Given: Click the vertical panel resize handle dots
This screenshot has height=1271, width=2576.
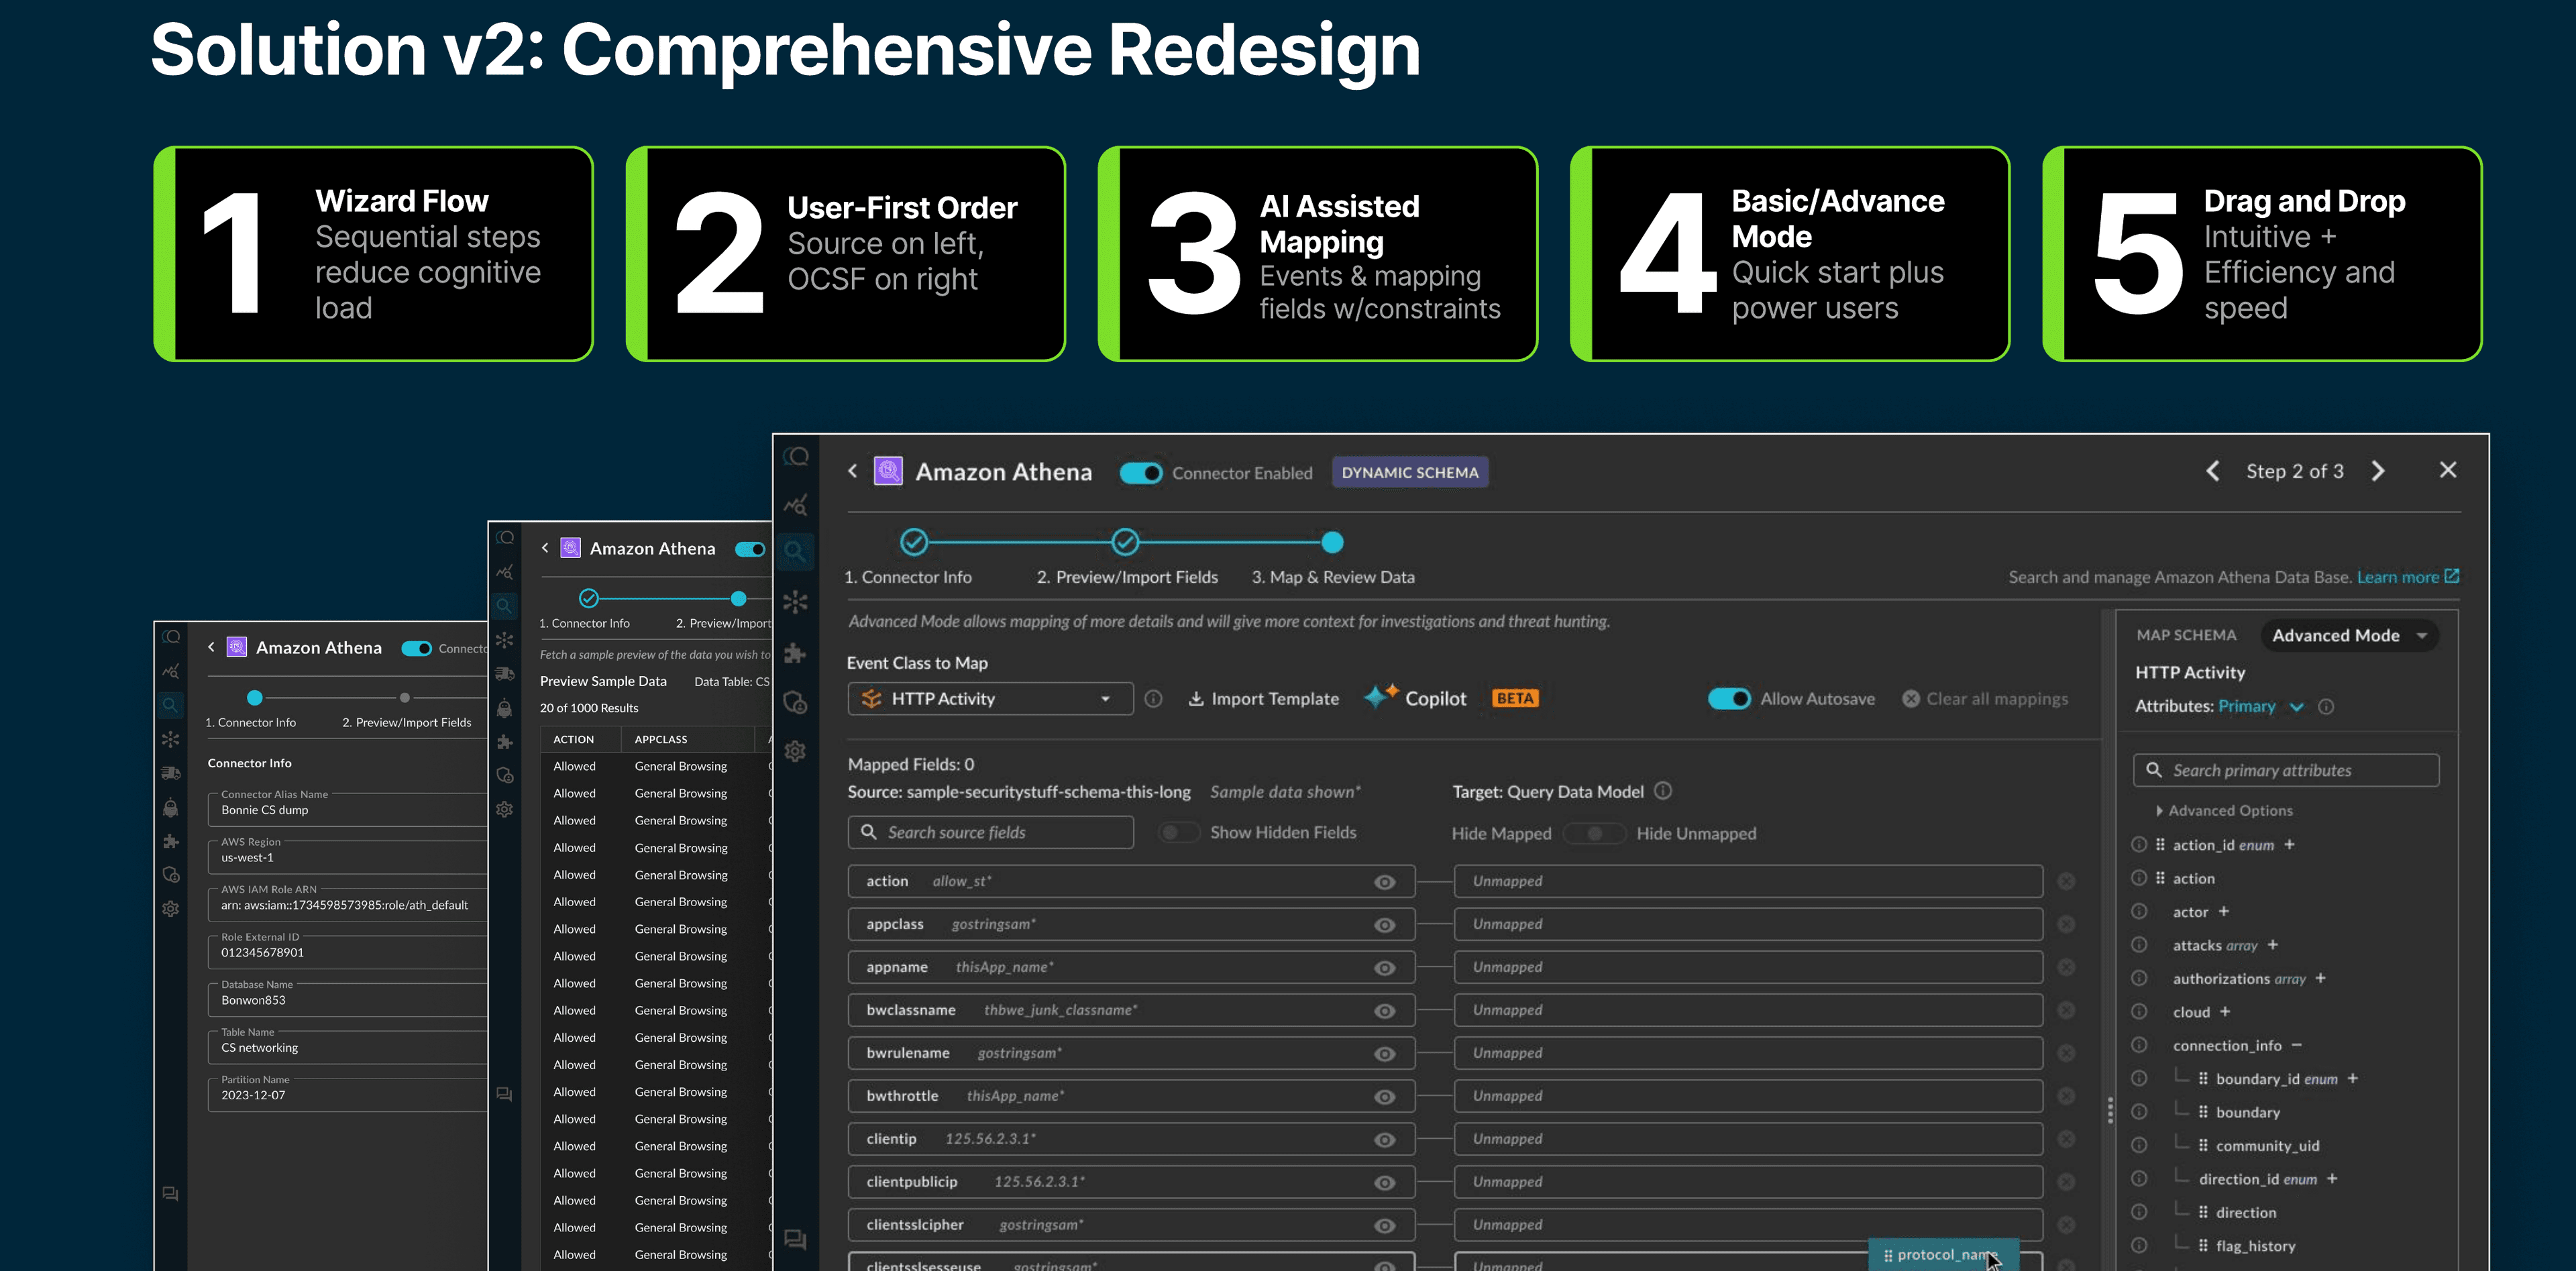Looking at the screenshot, I should point(2110,1110).
